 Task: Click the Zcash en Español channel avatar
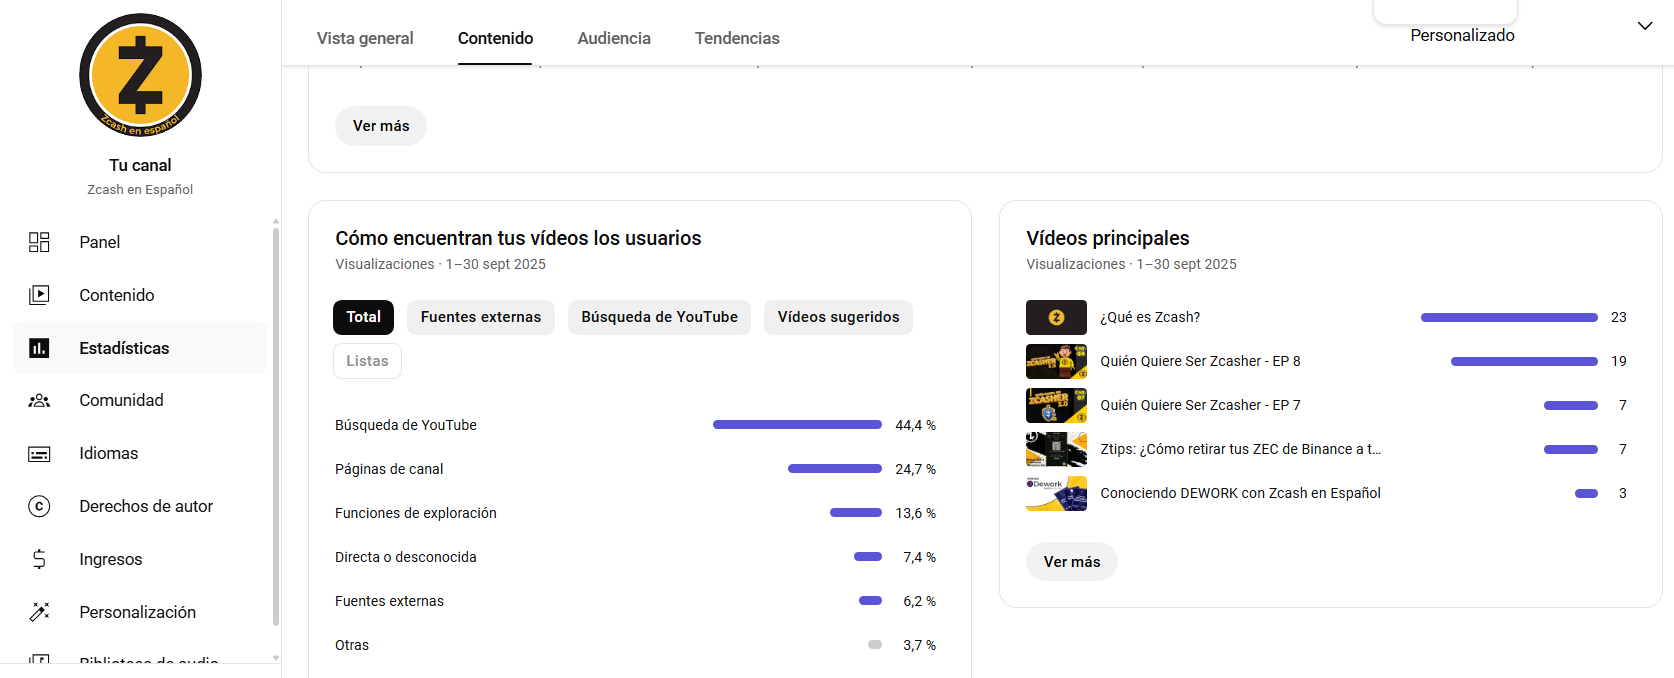point(140,75)
